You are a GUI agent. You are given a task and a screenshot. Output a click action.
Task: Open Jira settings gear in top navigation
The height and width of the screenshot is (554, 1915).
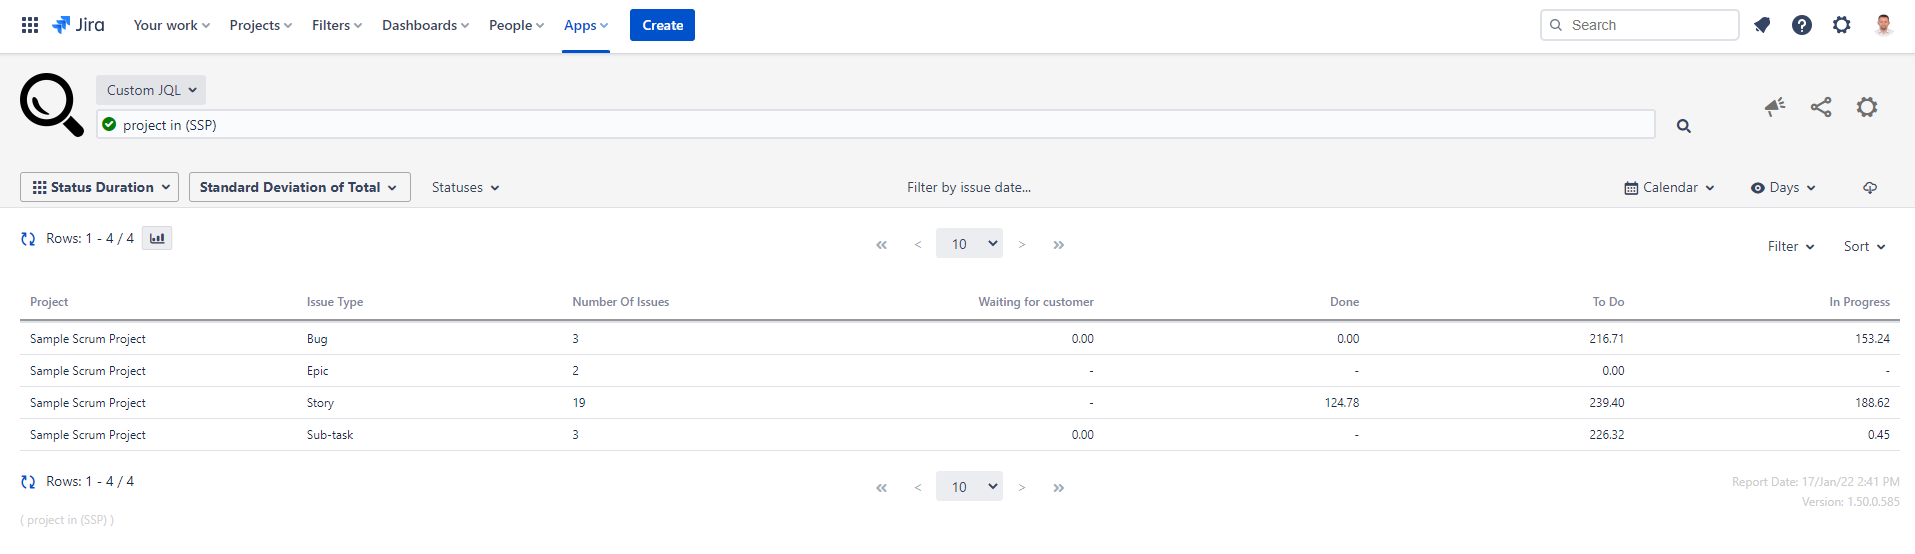pyautogui.click(x=1842, y=25)
